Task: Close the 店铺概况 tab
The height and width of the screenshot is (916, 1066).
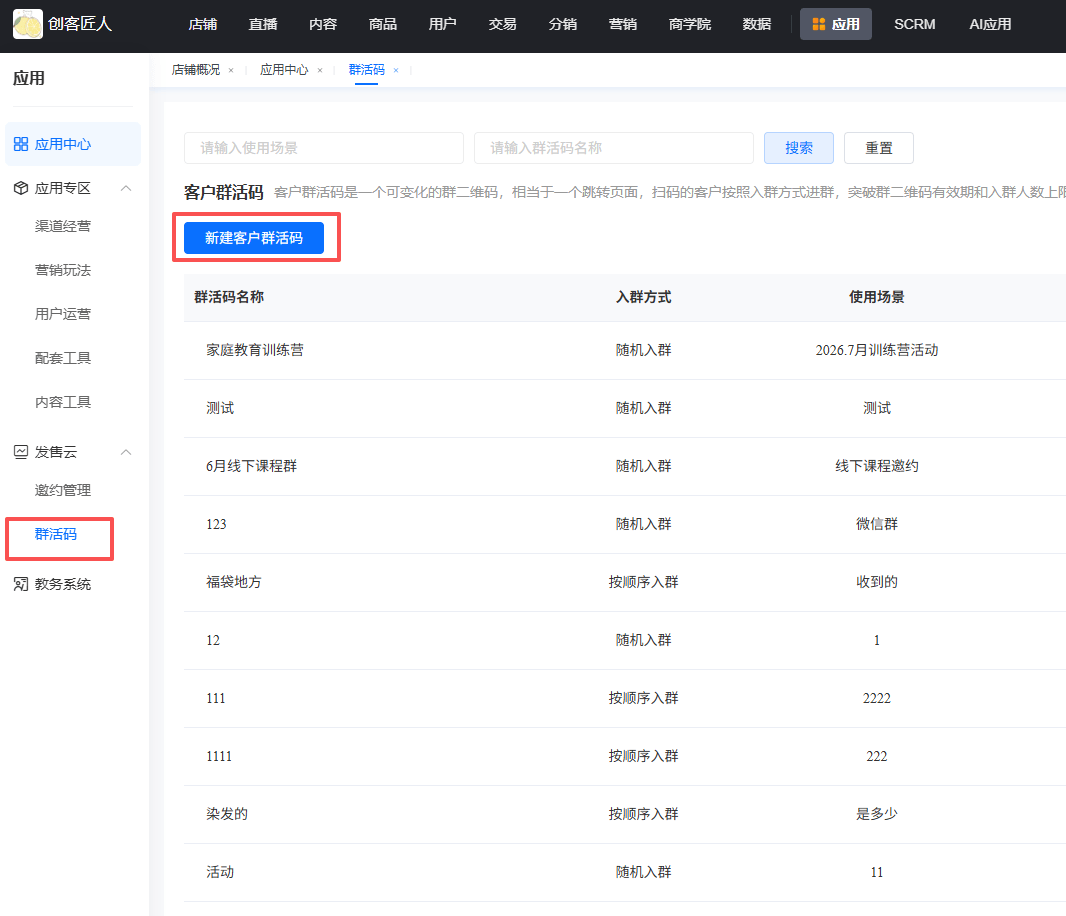Action: click(231, 70)
